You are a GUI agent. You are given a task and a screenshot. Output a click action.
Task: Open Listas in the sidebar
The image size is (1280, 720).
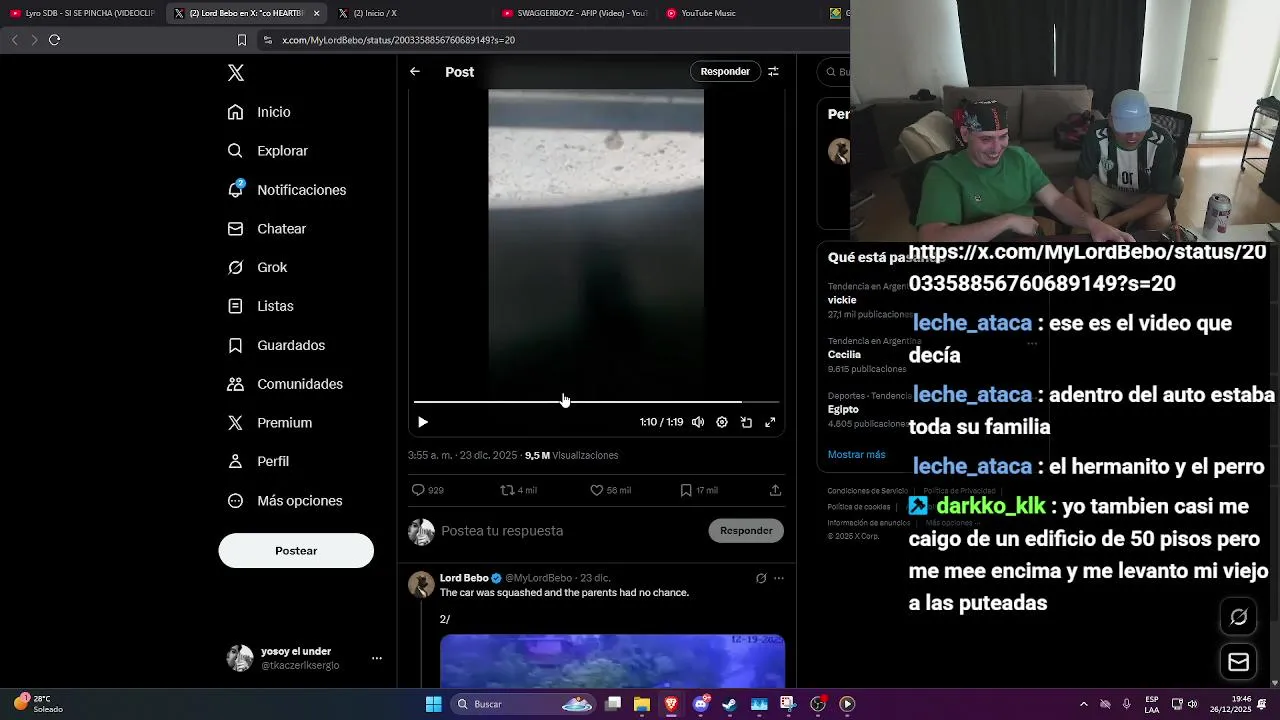click(261, 306)
